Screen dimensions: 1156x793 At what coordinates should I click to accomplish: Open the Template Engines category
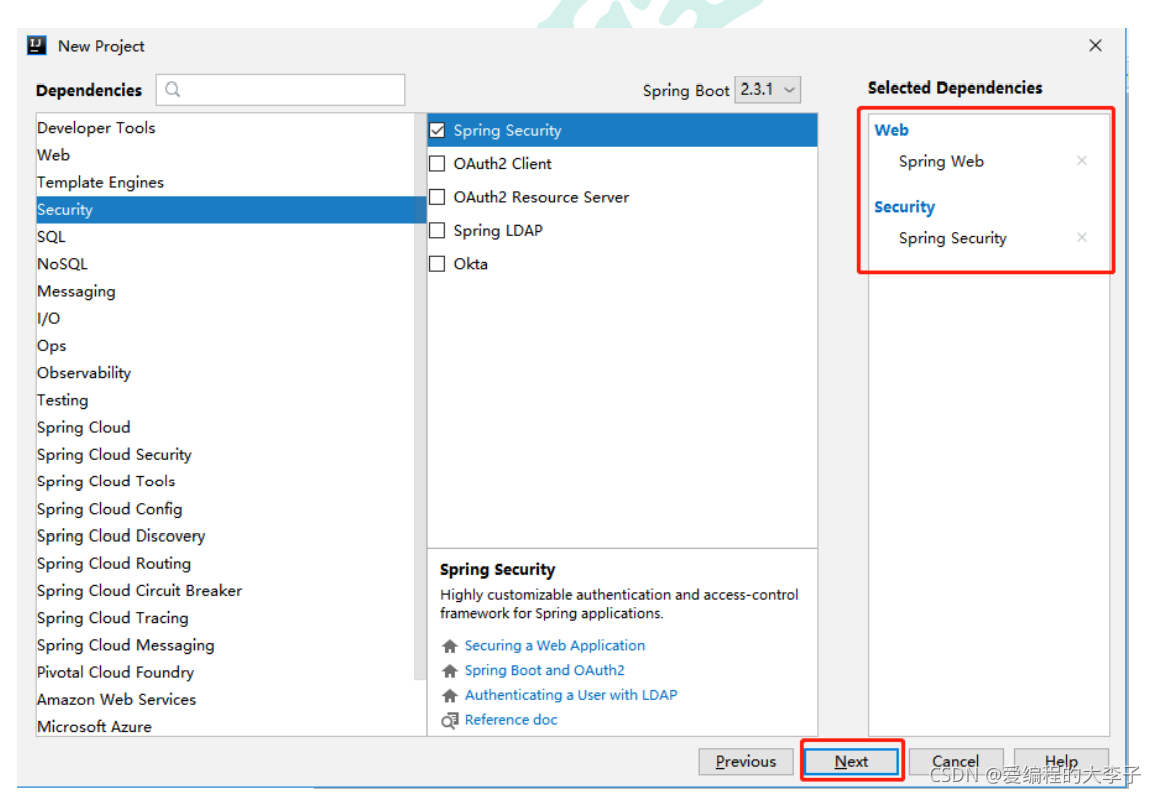226,182
